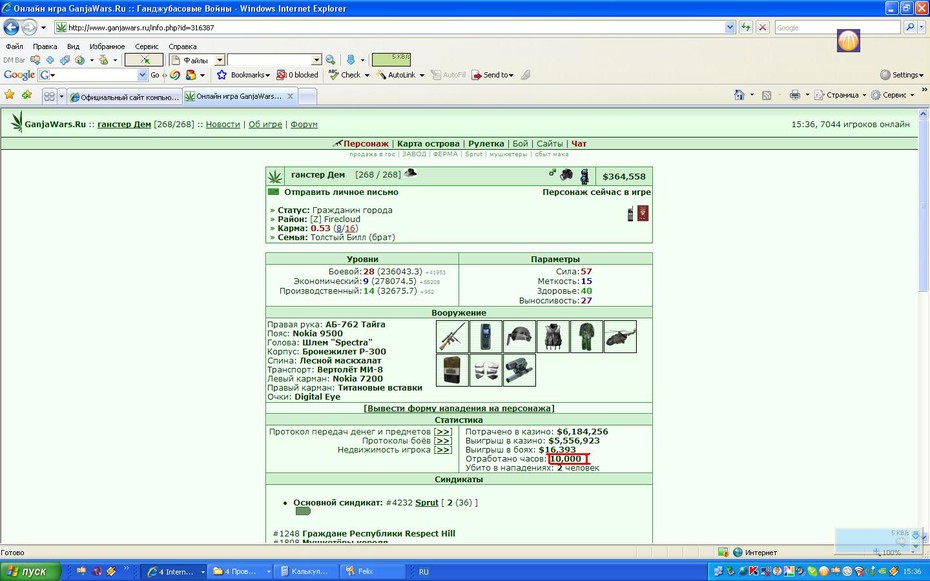
Task: Expand the address bar URL dropdown
Action: pyautogui.click(x=730, y=27)
